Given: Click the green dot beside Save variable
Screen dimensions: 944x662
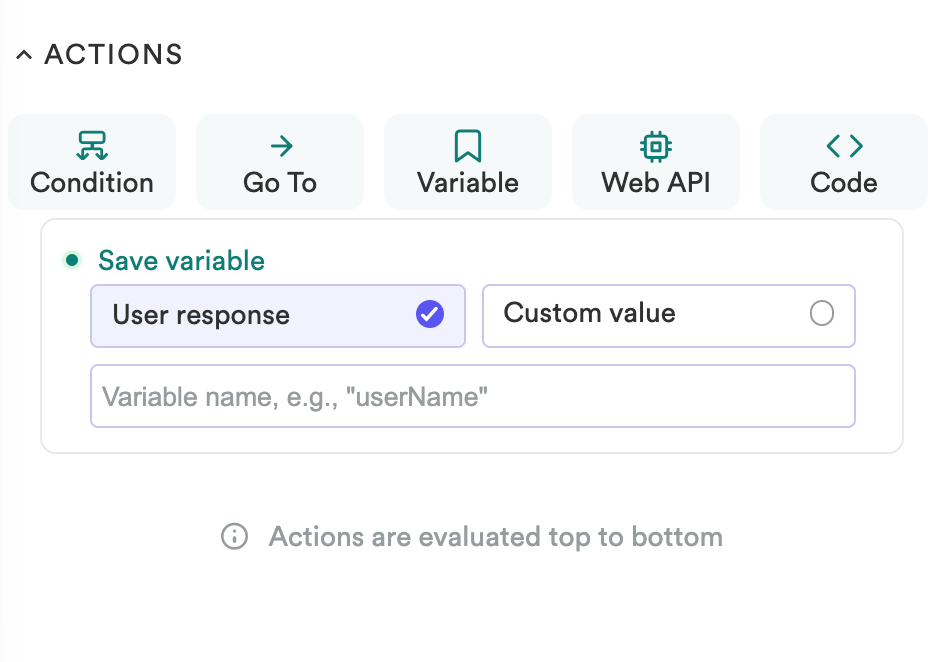Looking at the screenshot, I should (x=72, y=261).
